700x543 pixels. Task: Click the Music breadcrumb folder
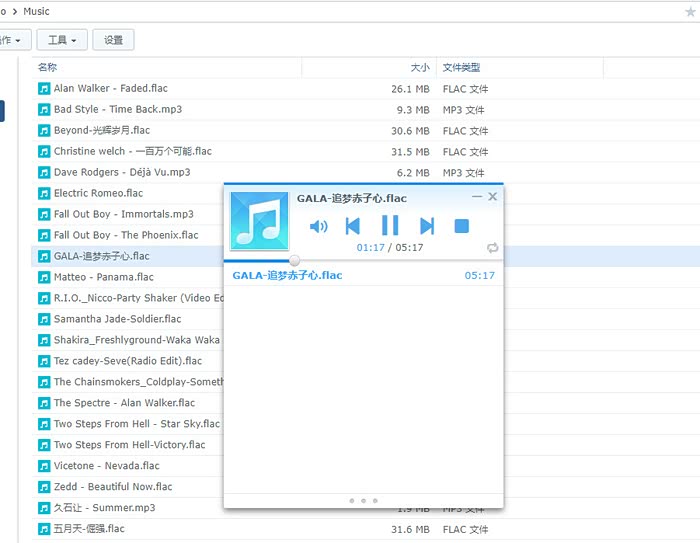pos(35,12)
